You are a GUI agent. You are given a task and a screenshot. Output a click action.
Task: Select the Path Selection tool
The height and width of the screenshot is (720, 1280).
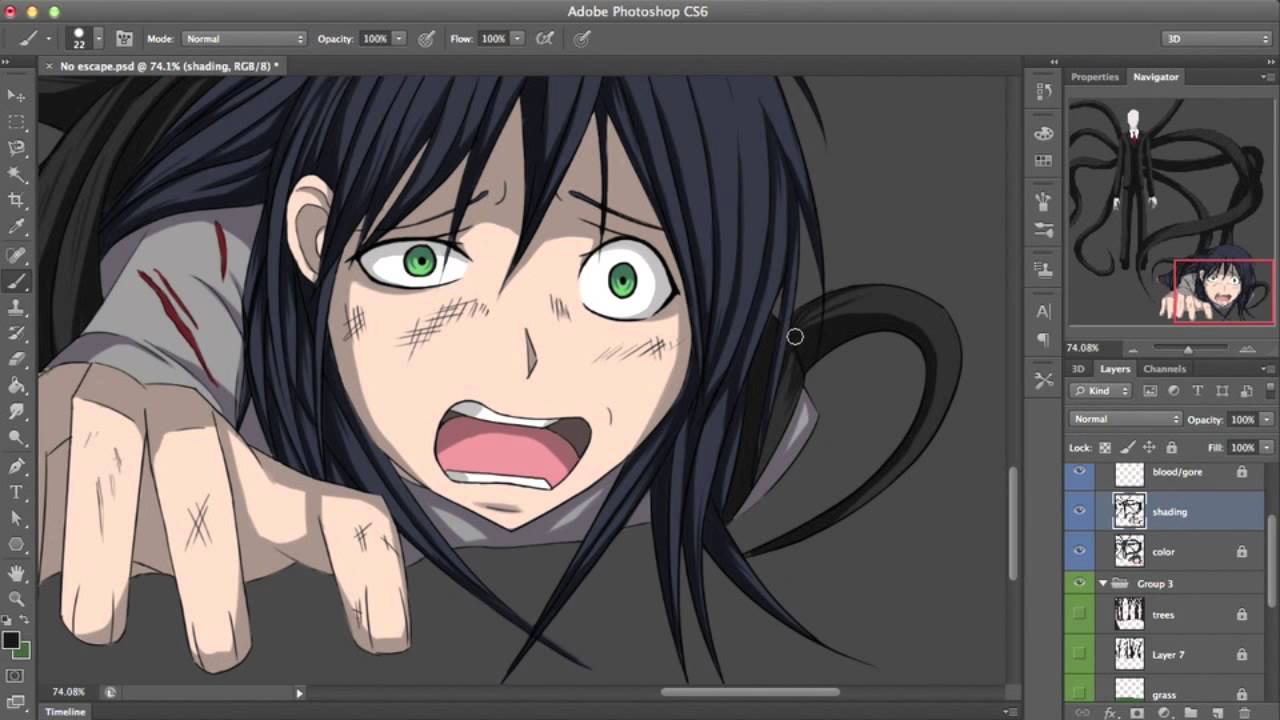16,518
